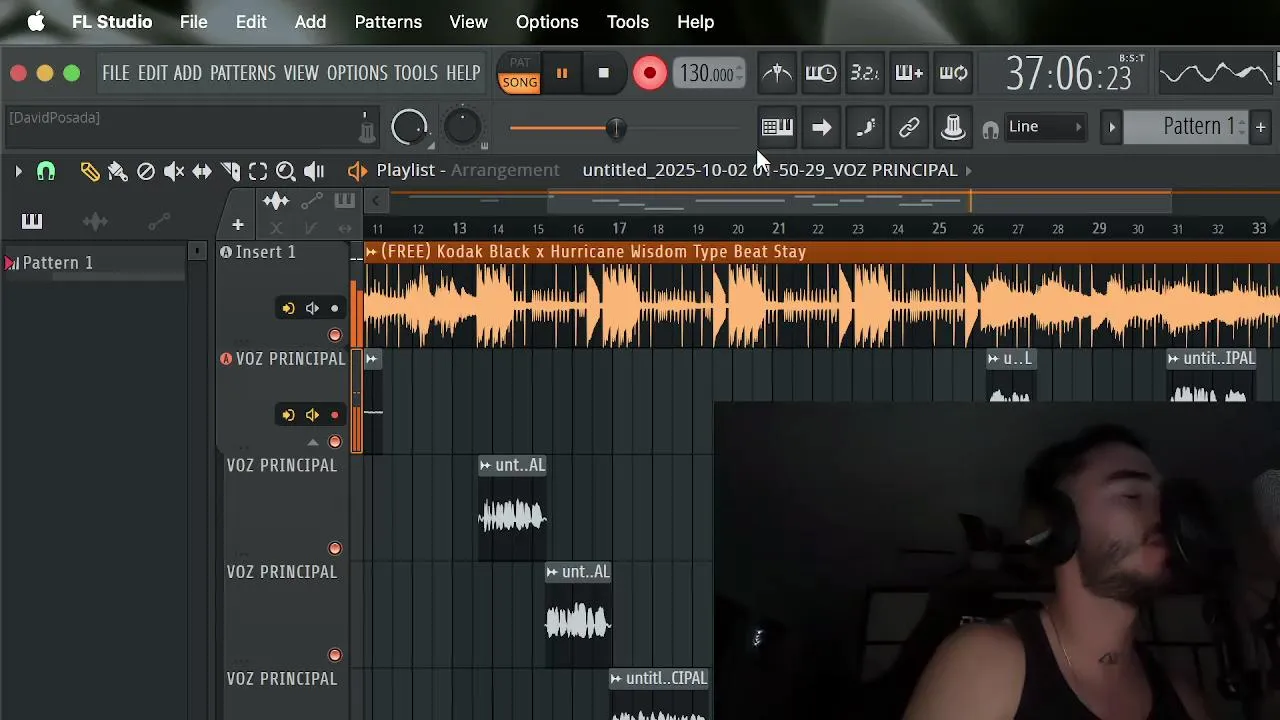Show patterns piano icon in picker

(32, 221)
